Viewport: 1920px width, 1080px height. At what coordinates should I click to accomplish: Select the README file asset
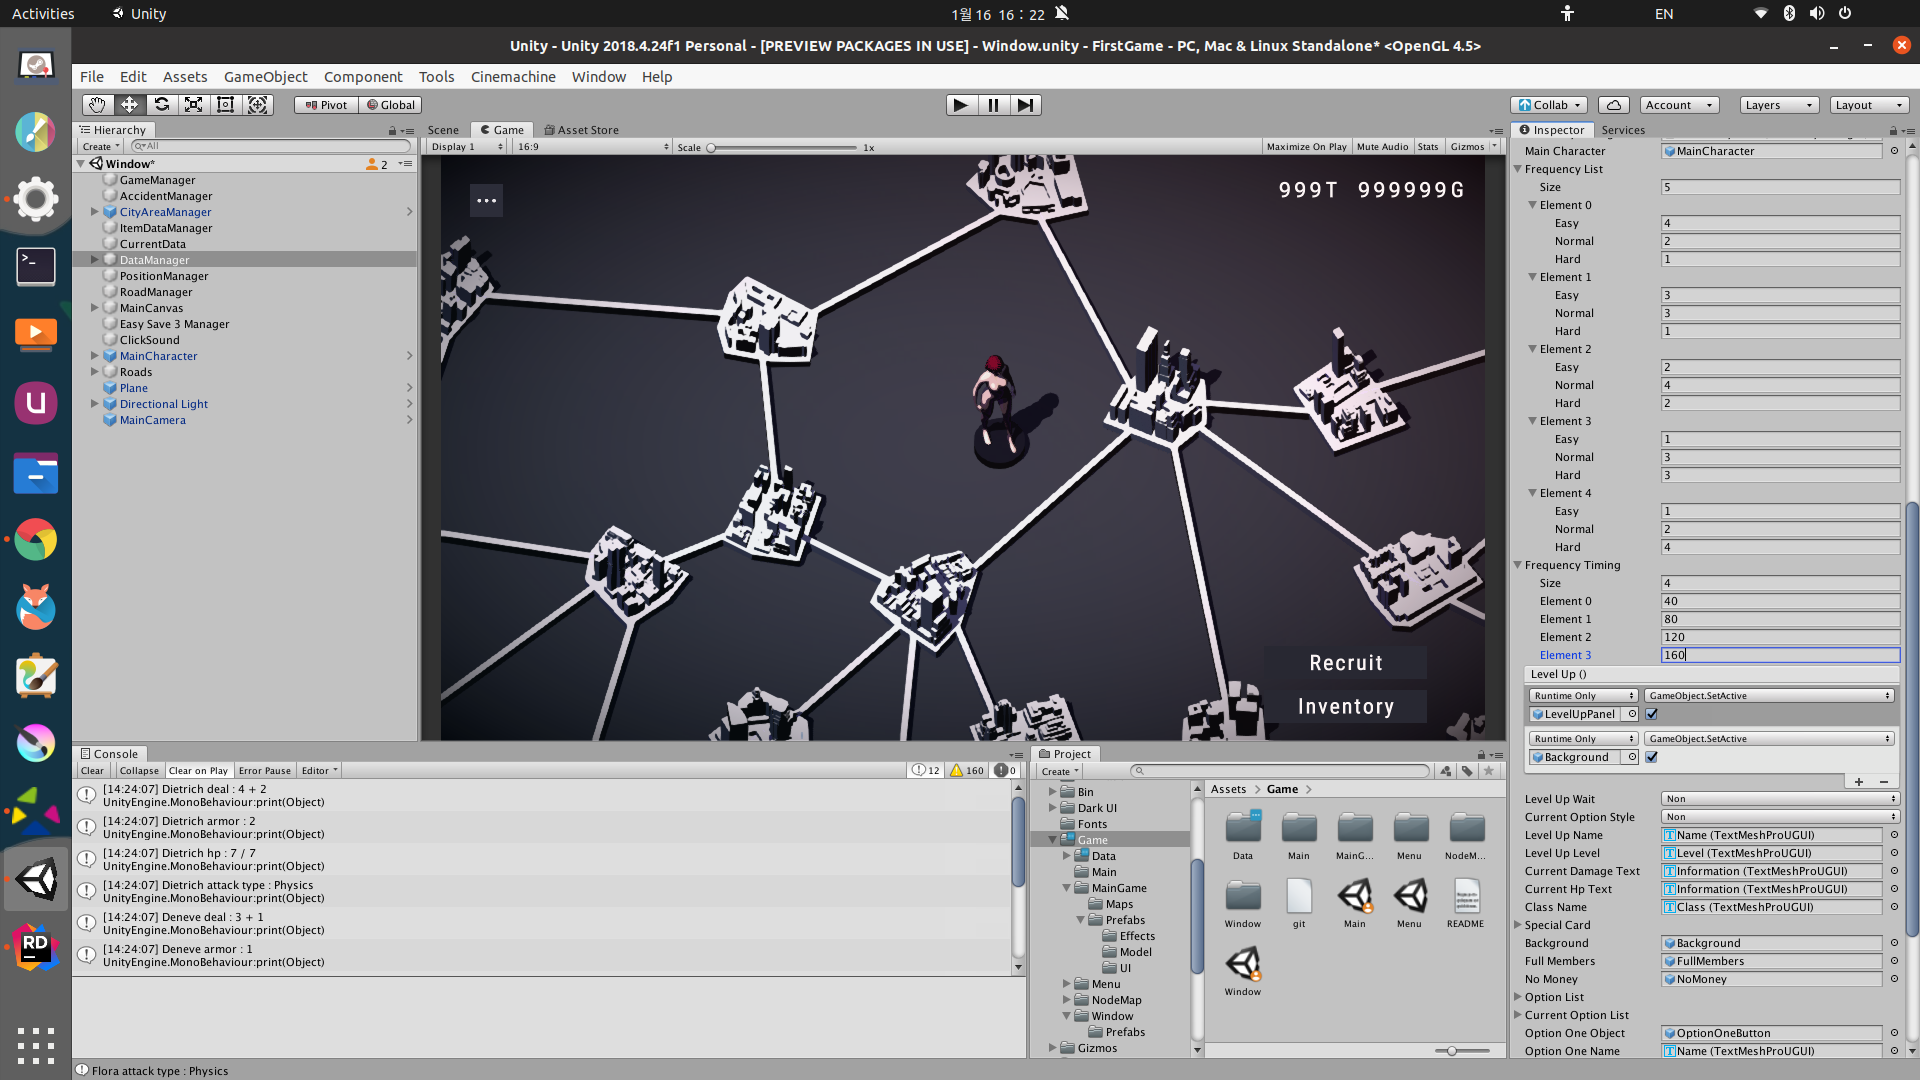[1466, 902]
